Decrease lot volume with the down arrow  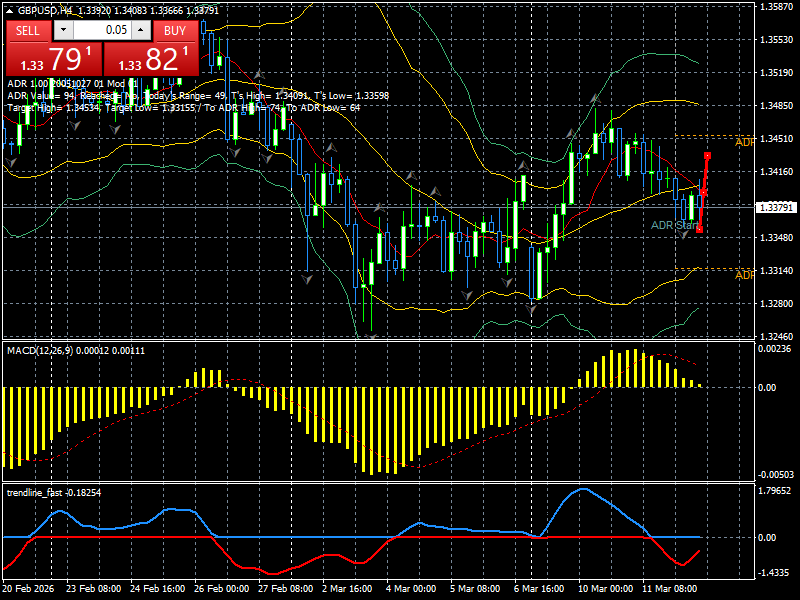pyautogui.click(x=63, y=30)
